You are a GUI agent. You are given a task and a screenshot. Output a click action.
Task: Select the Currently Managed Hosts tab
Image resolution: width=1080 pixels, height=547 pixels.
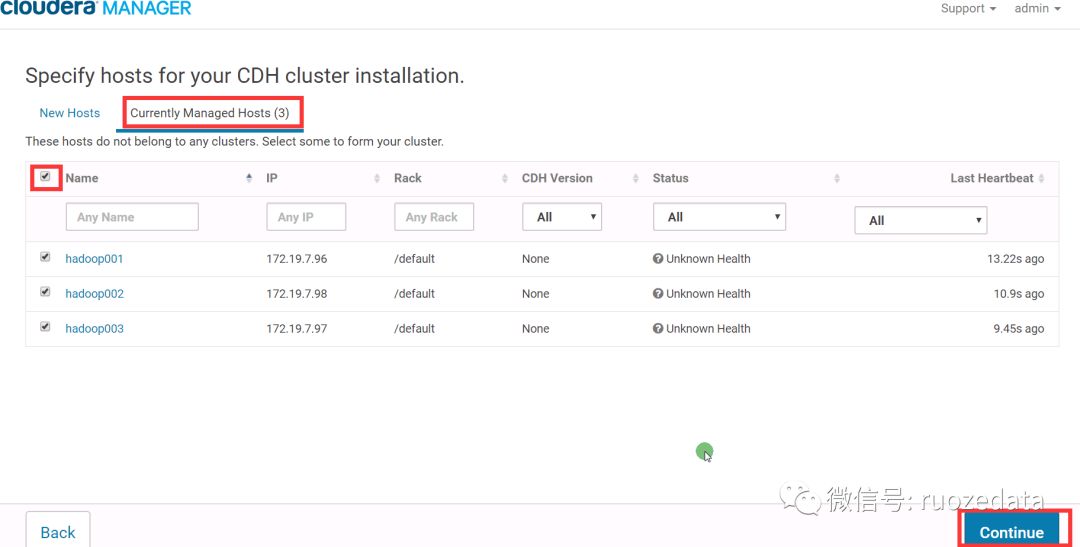click(x=209, y=113)
